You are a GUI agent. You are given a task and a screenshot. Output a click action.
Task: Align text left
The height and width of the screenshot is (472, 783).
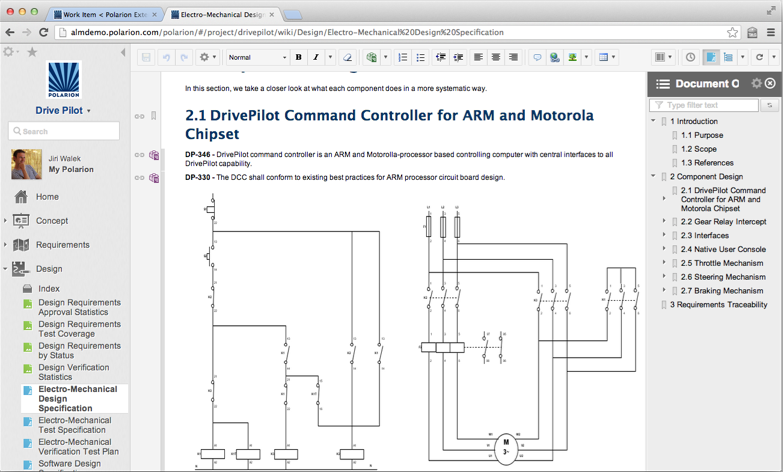pyautogui.click(x=478, y=57)
